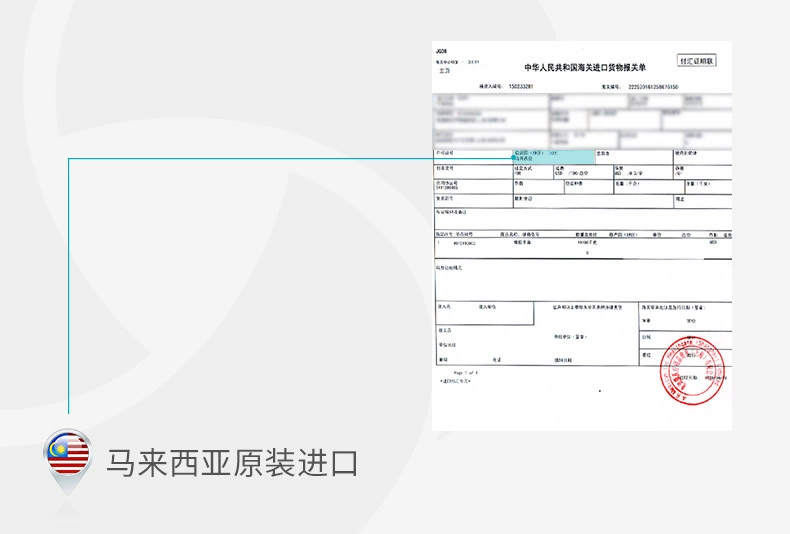The height and width of the screenshot is (534, 790).
Task: Click the teal dot at connector line end
Action: [513, 158]
